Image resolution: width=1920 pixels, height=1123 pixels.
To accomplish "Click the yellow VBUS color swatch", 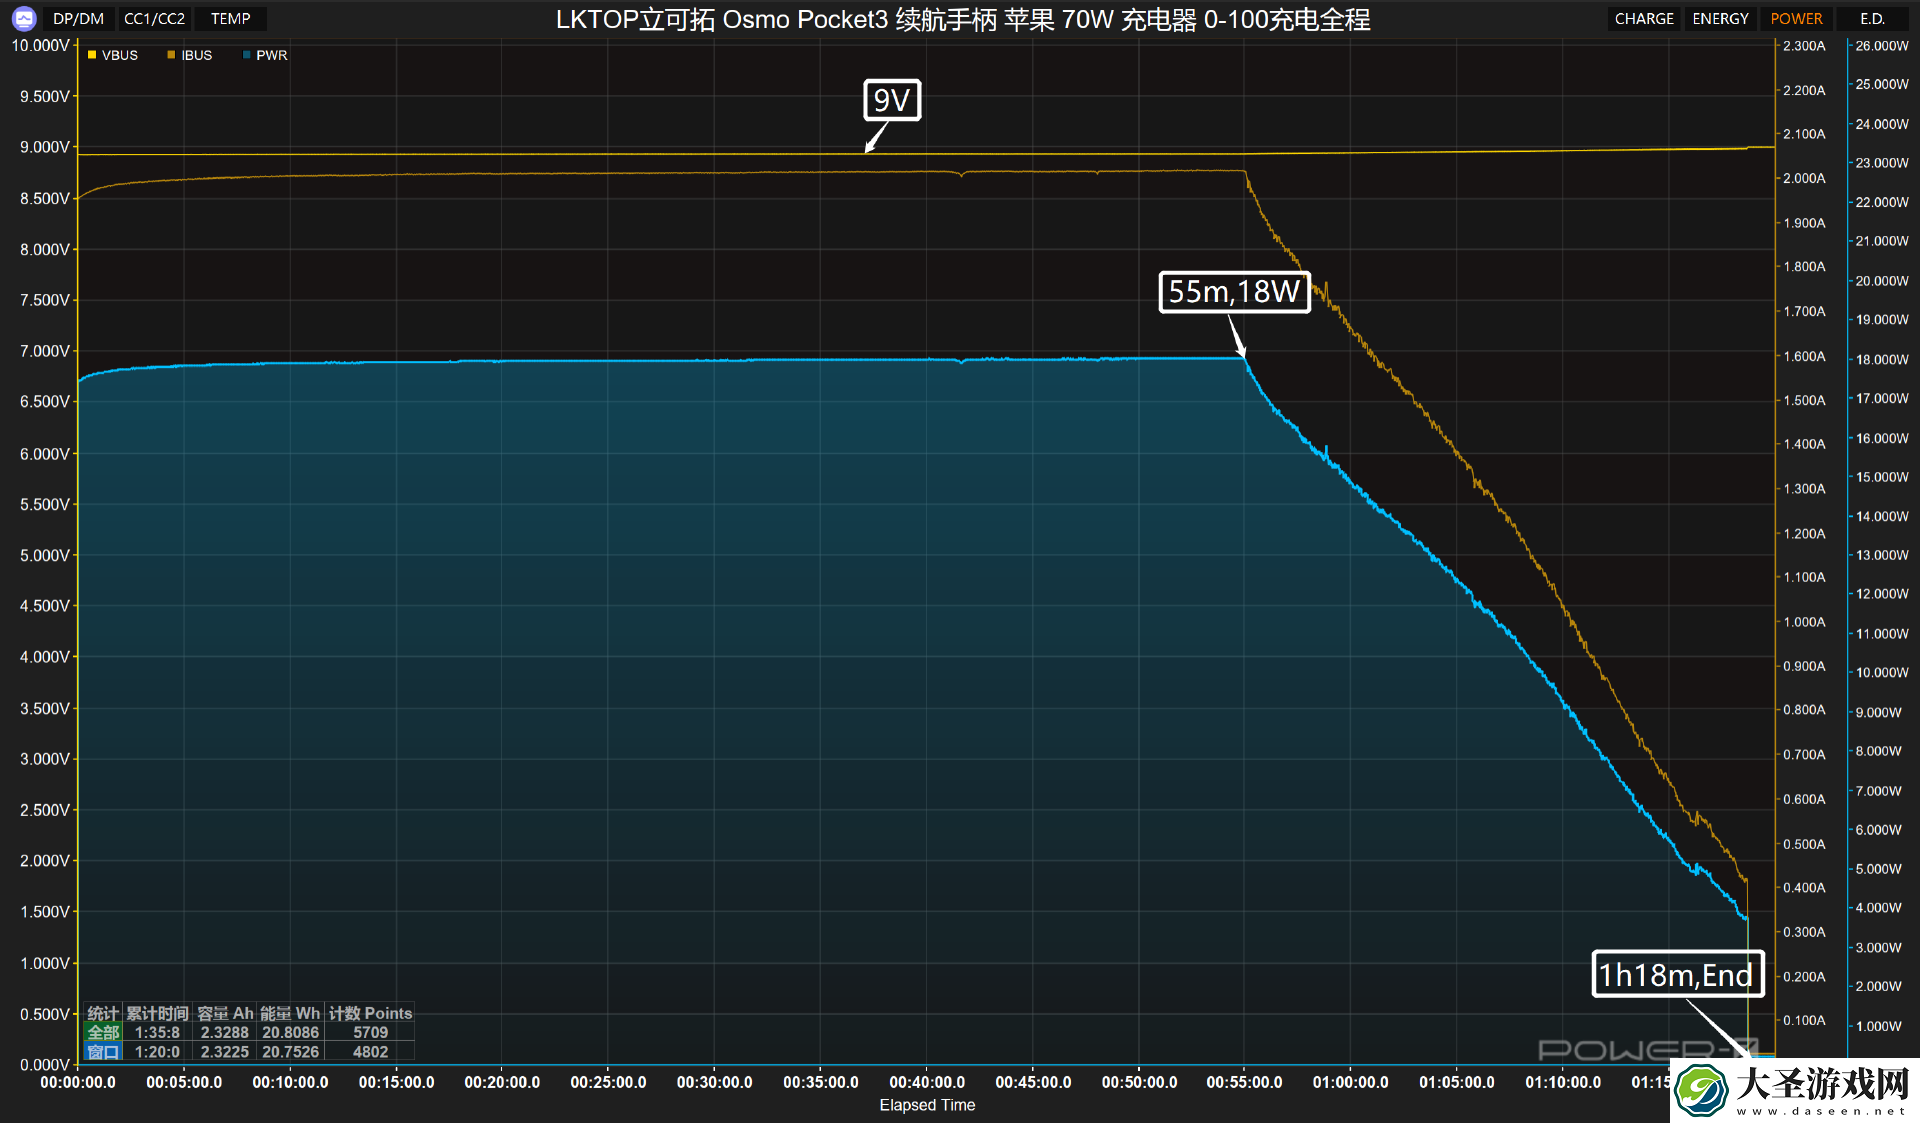I will click(92, 55).
